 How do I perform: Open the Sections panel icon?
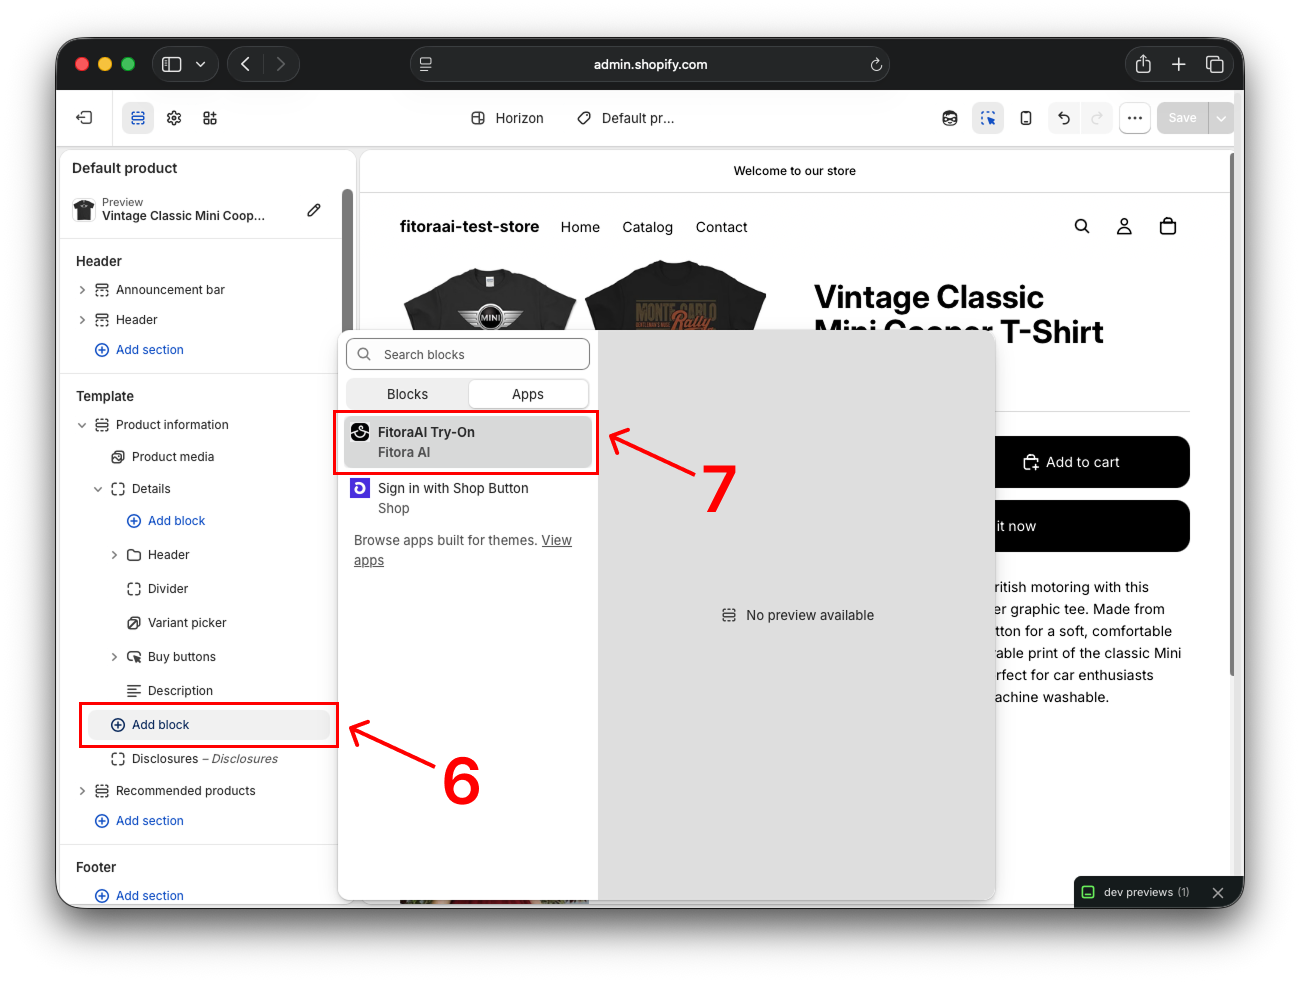[138, 118]
